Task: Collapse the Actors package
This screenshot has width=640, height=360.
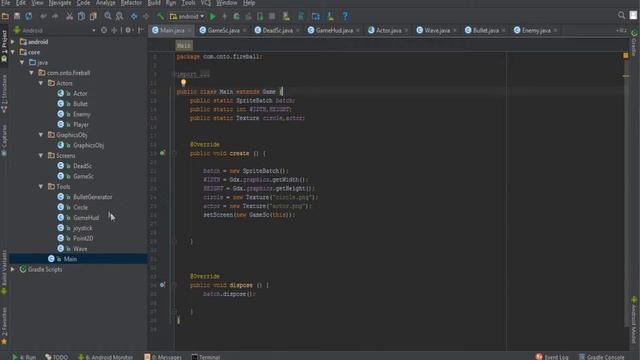Action: click(x=41, y=83)
